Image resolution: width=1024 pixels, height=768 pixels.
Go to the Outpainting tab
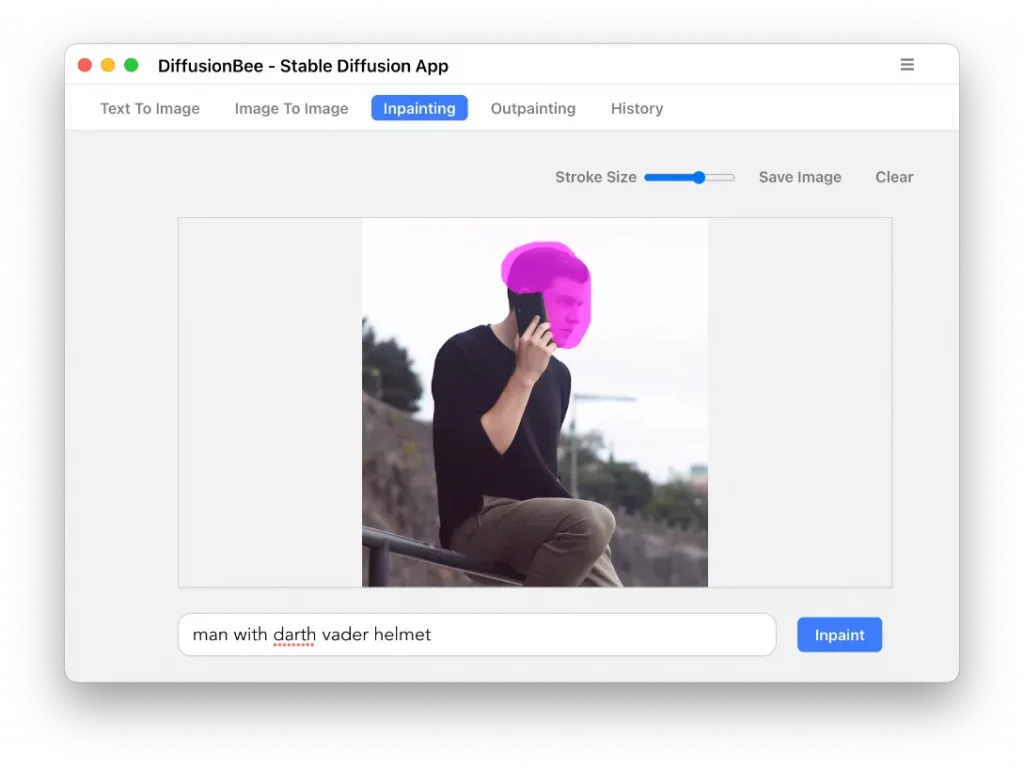533,108
